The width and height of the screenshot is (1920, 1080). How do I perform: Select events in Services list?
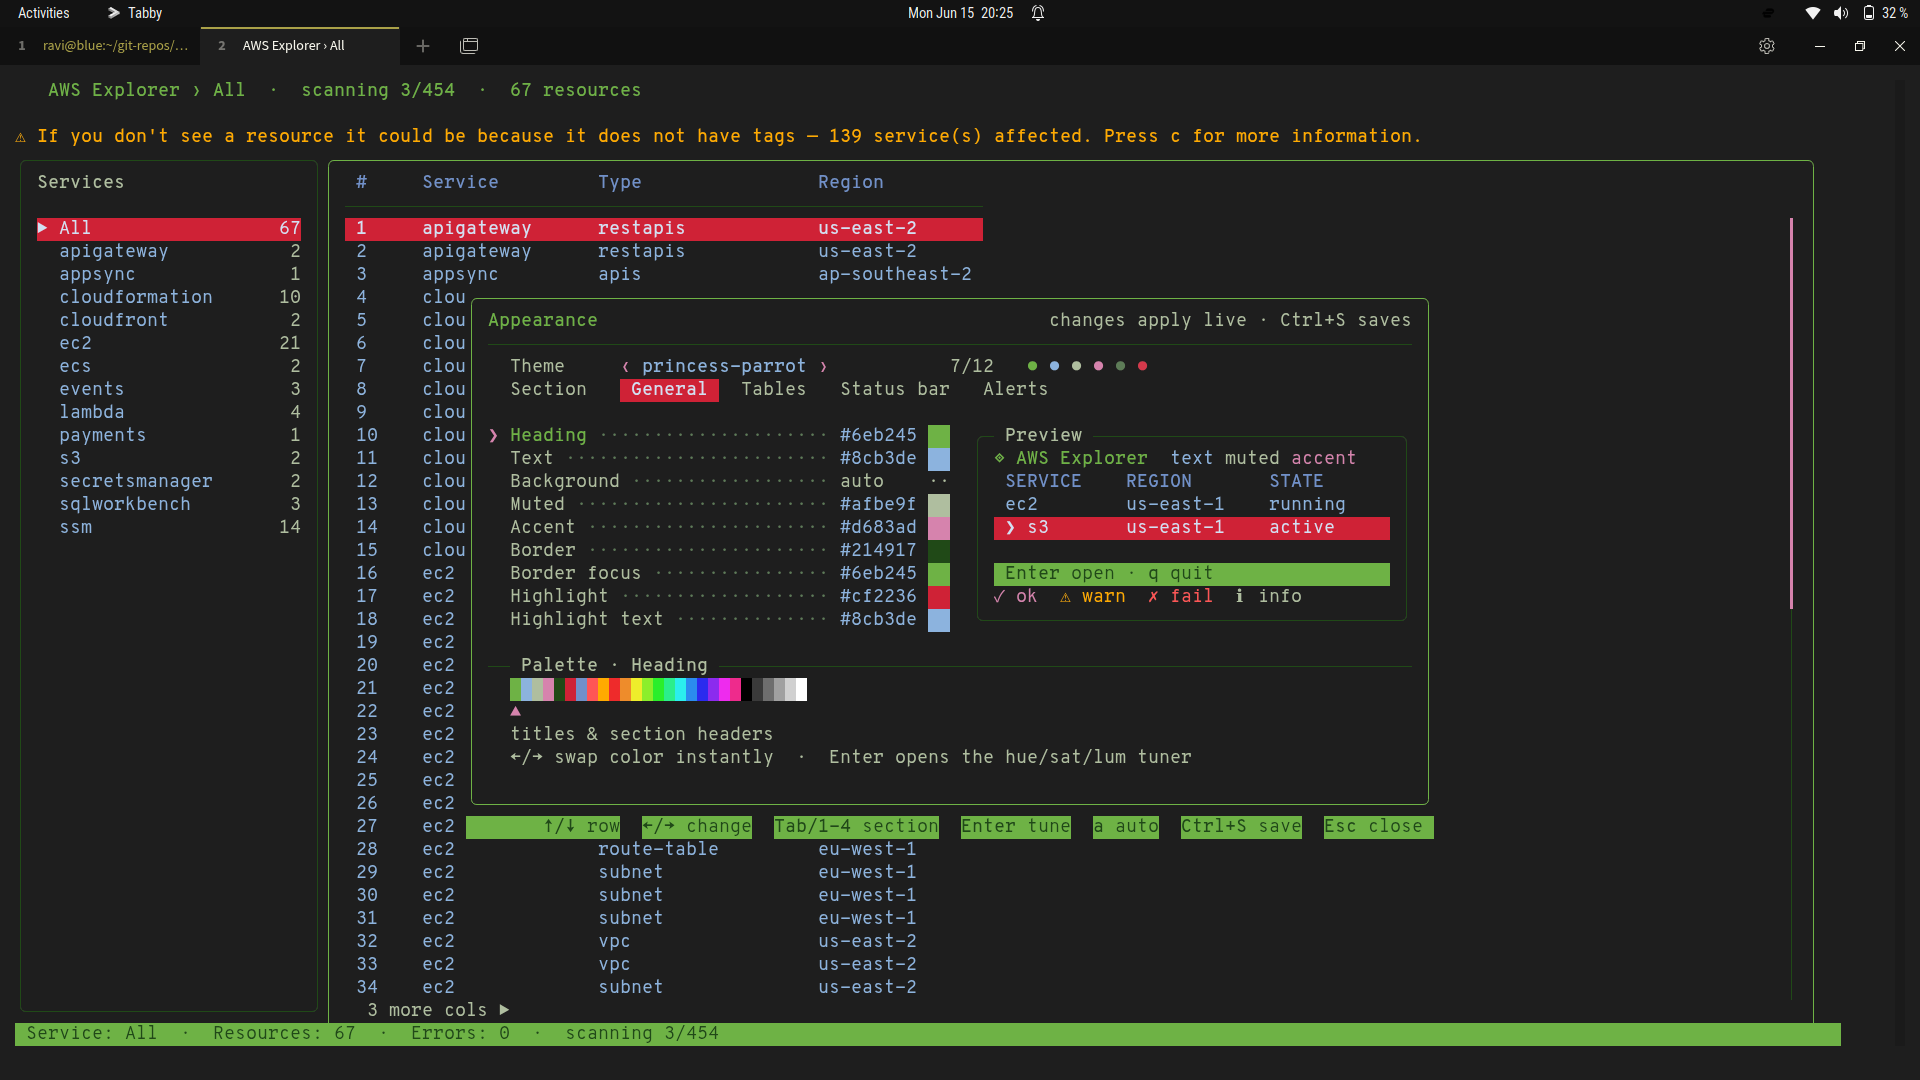coord(169,390)
